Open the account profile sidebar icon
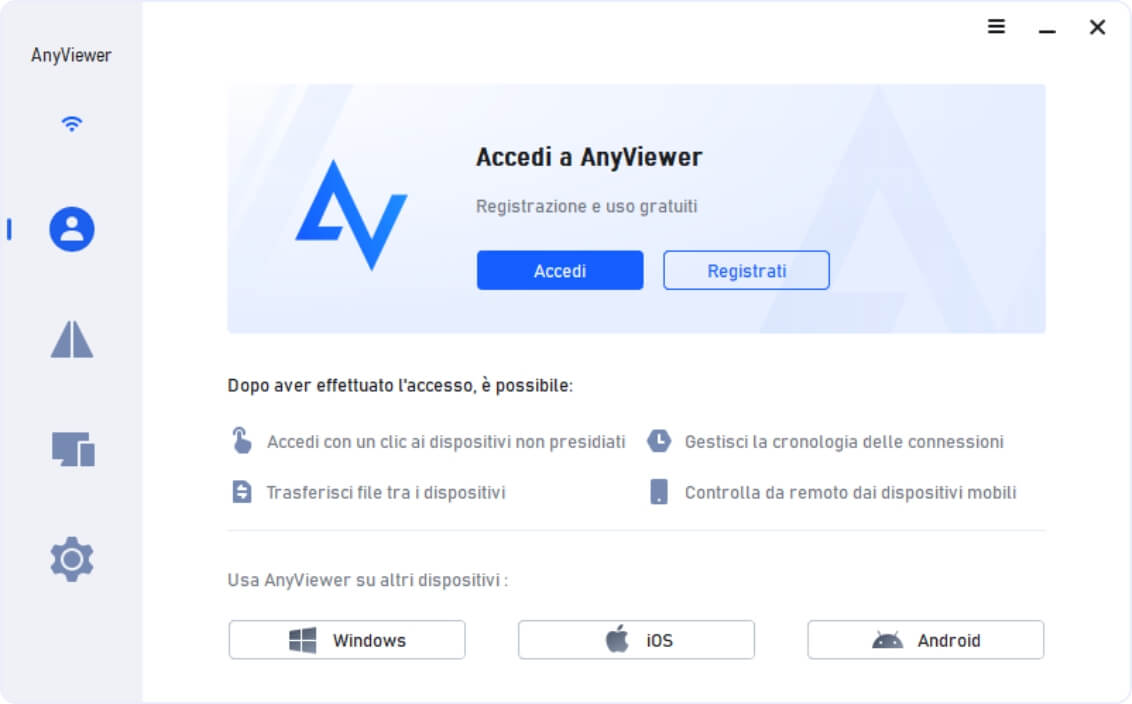This screenshot has width=1132, height=704. coord(71,230)
